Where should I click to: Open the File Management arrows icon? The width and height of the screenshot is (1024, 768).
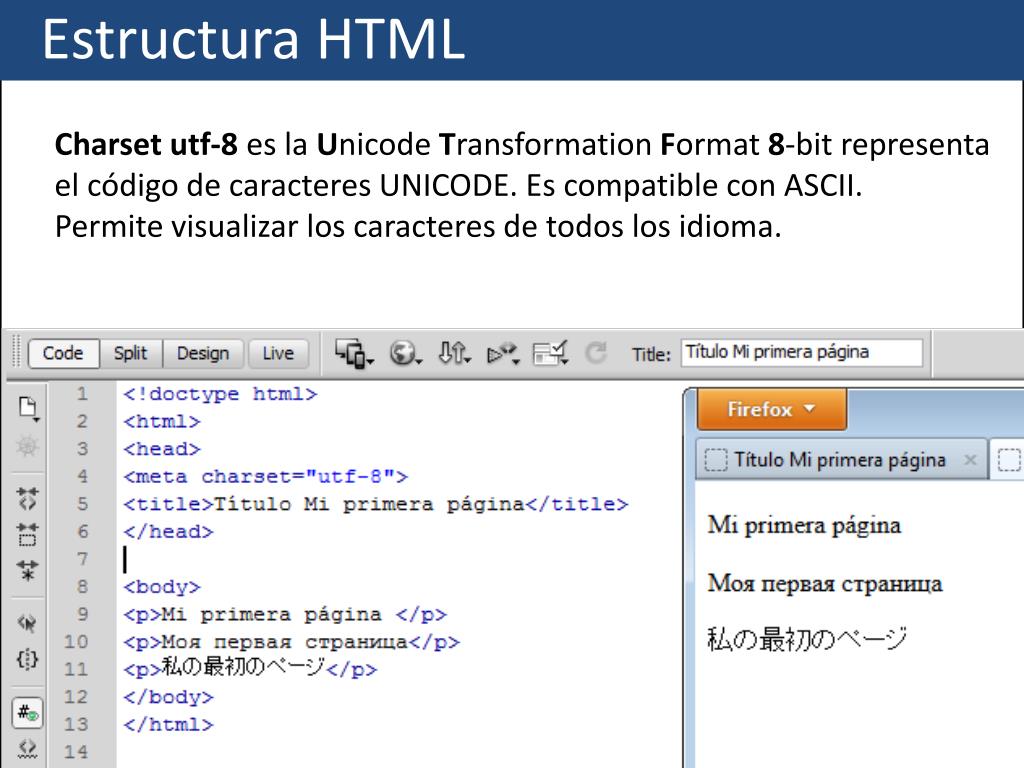pyautogui.click(x=455, y=353)
